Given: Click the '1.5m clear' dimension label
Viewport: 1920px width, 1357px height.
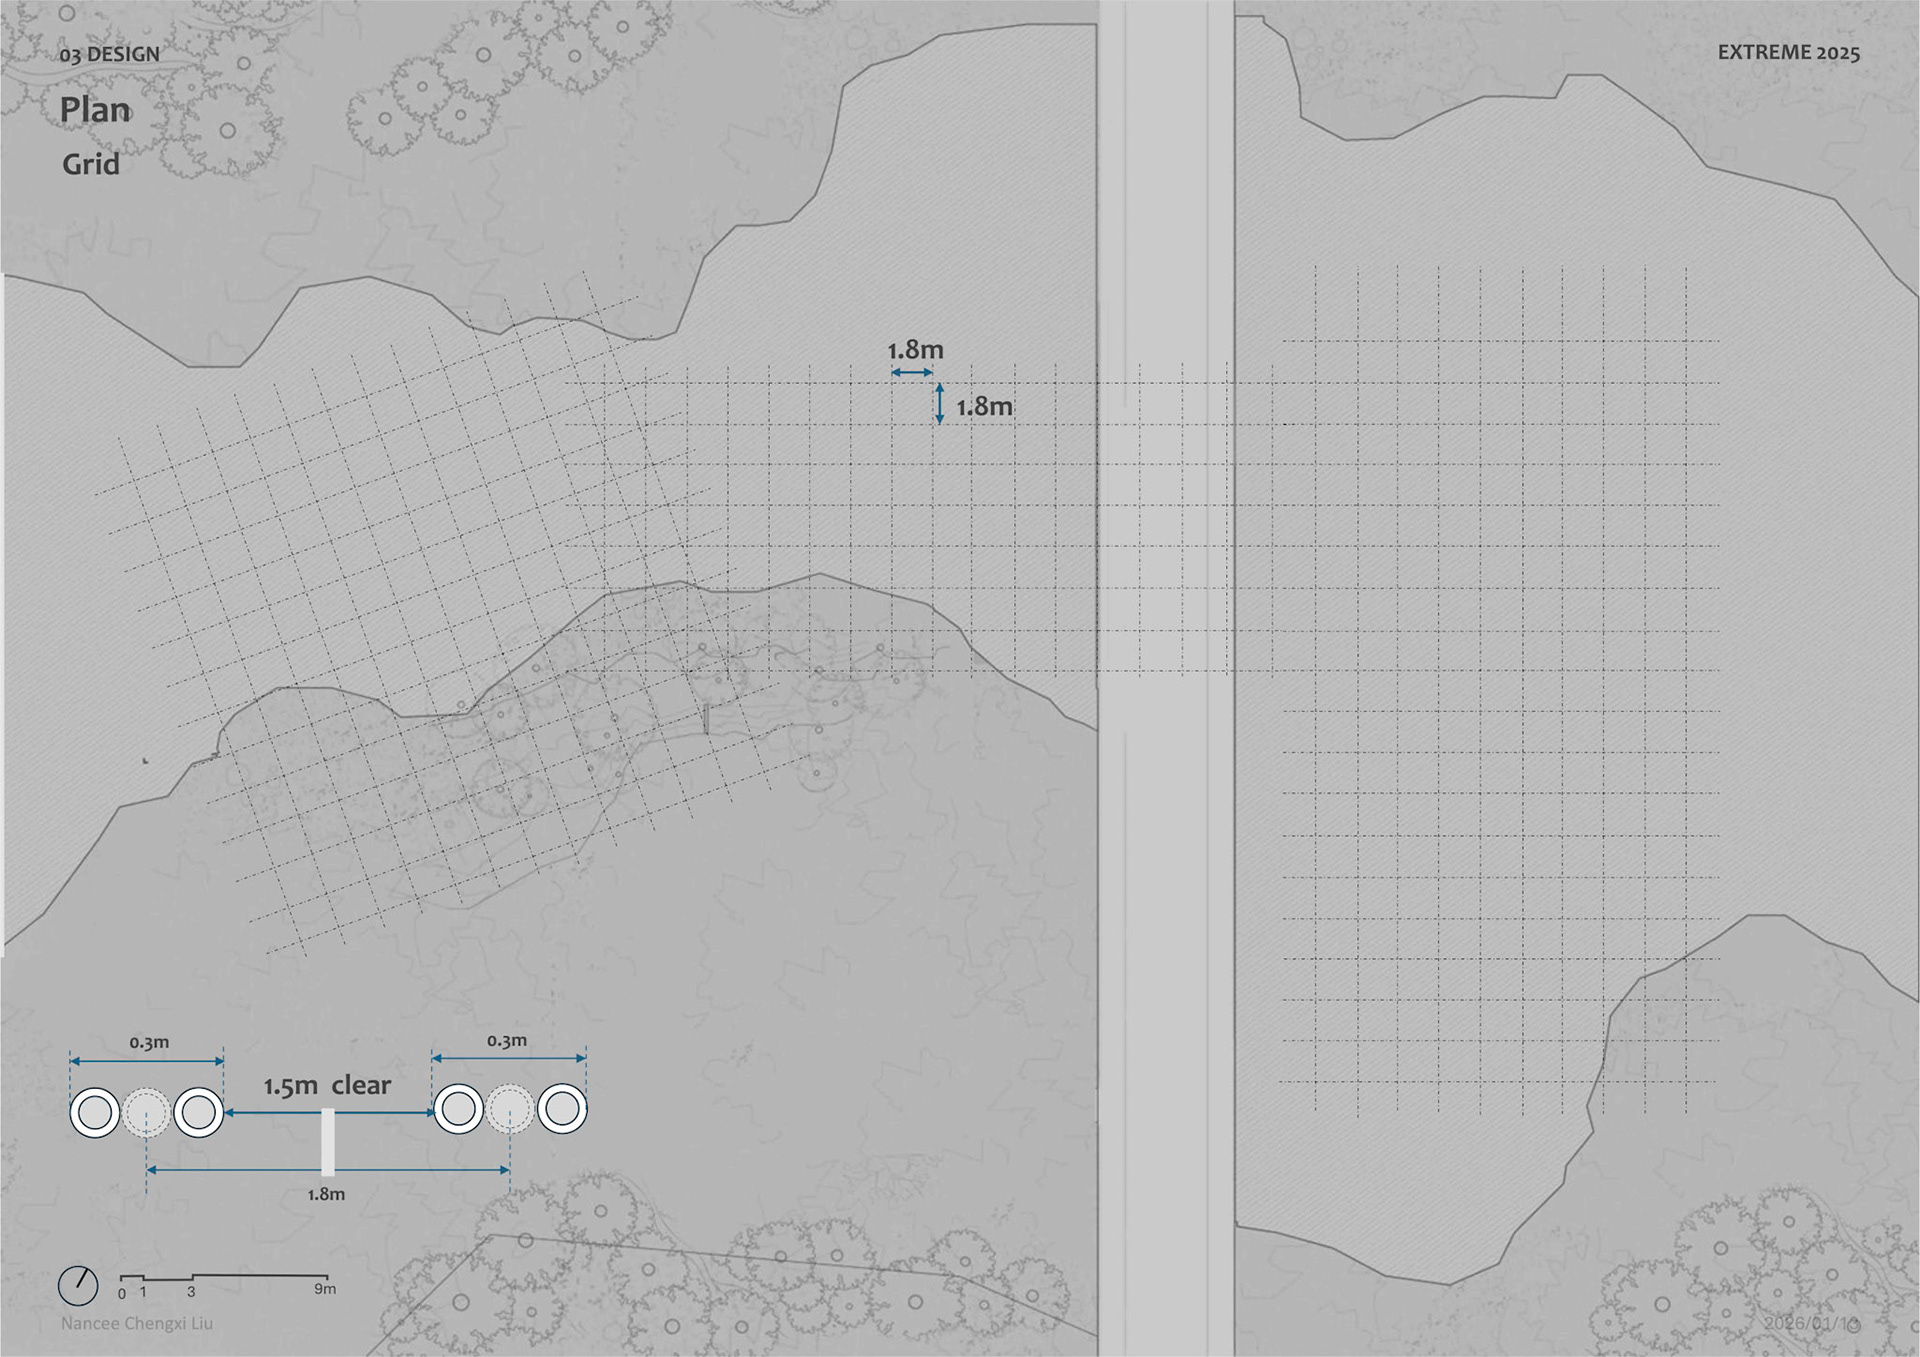Looking at the screenshot, I should tap(327, 1086).
